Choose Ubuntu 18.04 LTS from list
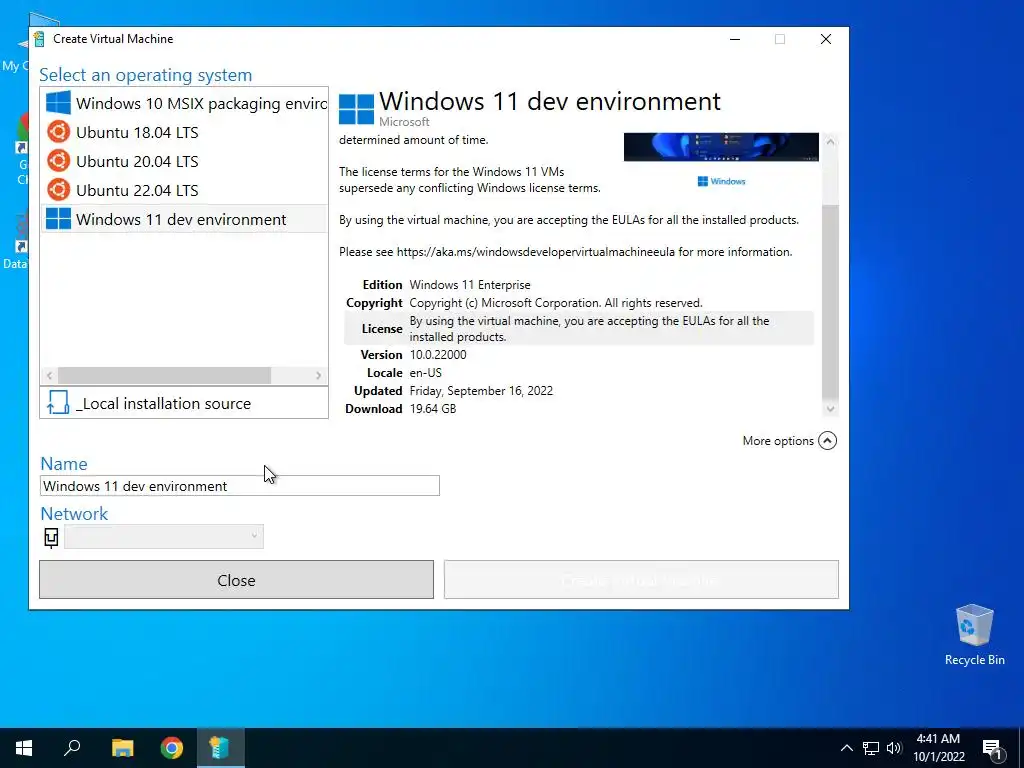The image size is (1024, 768). (184, 132)
